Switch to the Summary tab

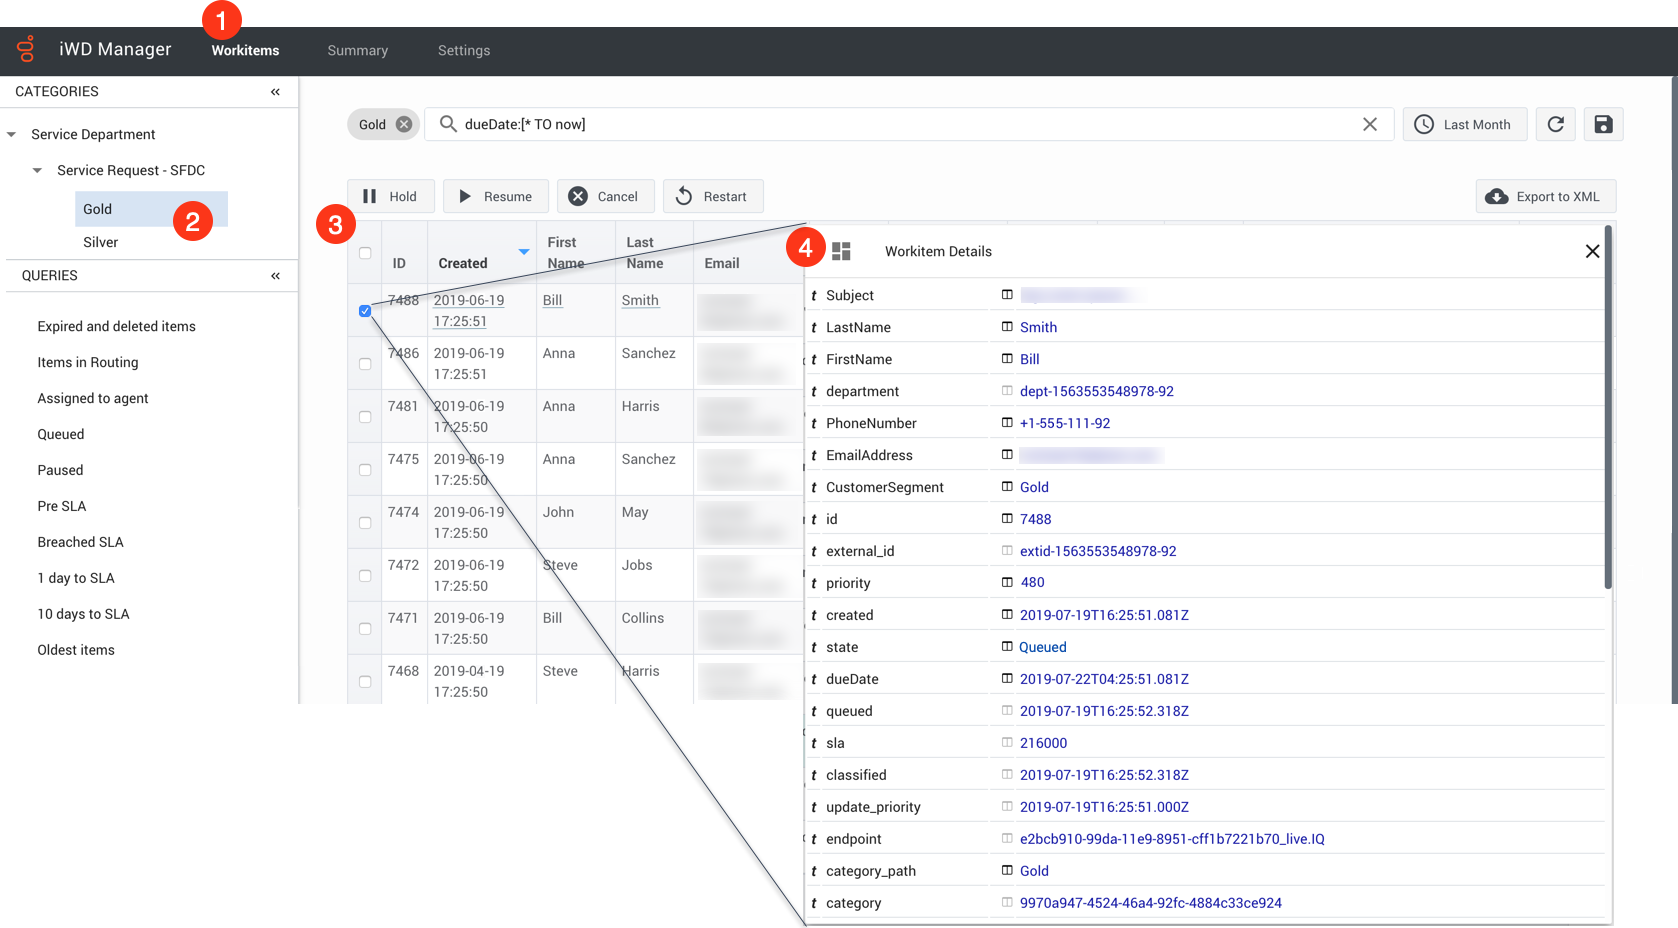tap(357, 51)
